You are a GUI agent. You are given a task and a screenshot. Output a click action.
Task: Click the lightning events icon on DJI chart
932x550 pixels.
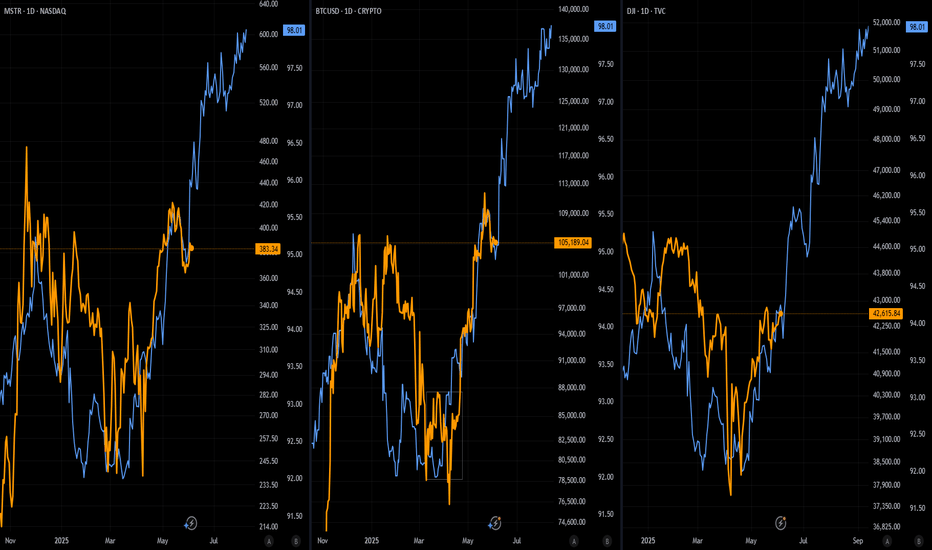(781, 523)
